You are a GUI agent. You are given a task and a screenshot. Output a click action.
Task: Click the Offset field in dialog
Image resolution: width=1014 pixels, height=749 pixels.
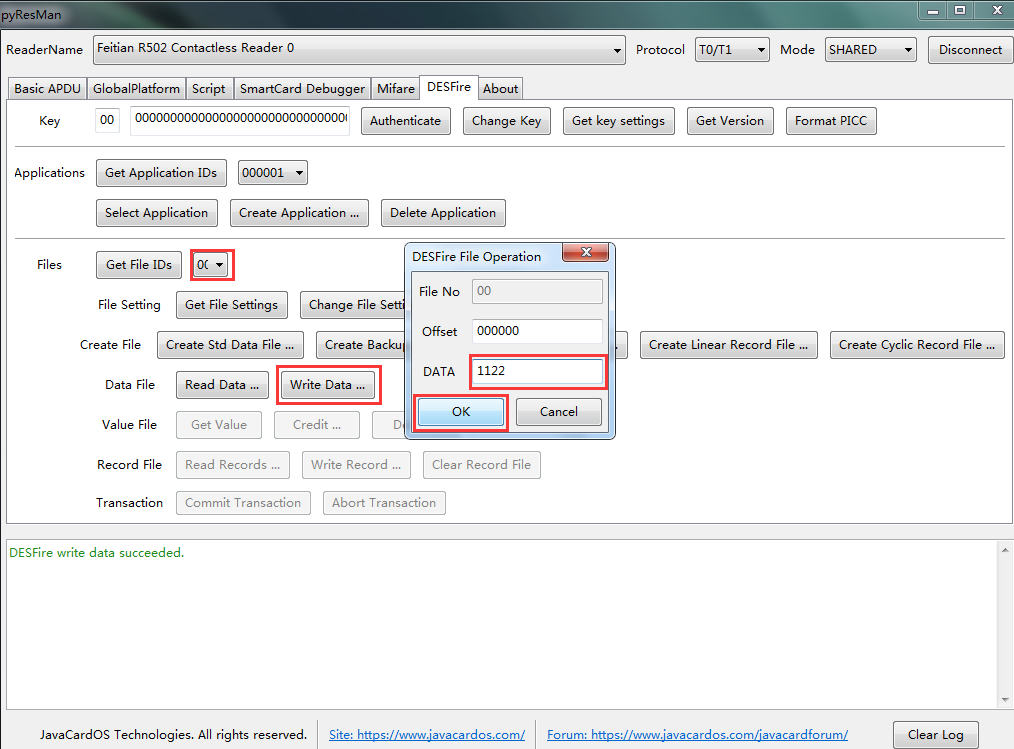coord(537,331)
